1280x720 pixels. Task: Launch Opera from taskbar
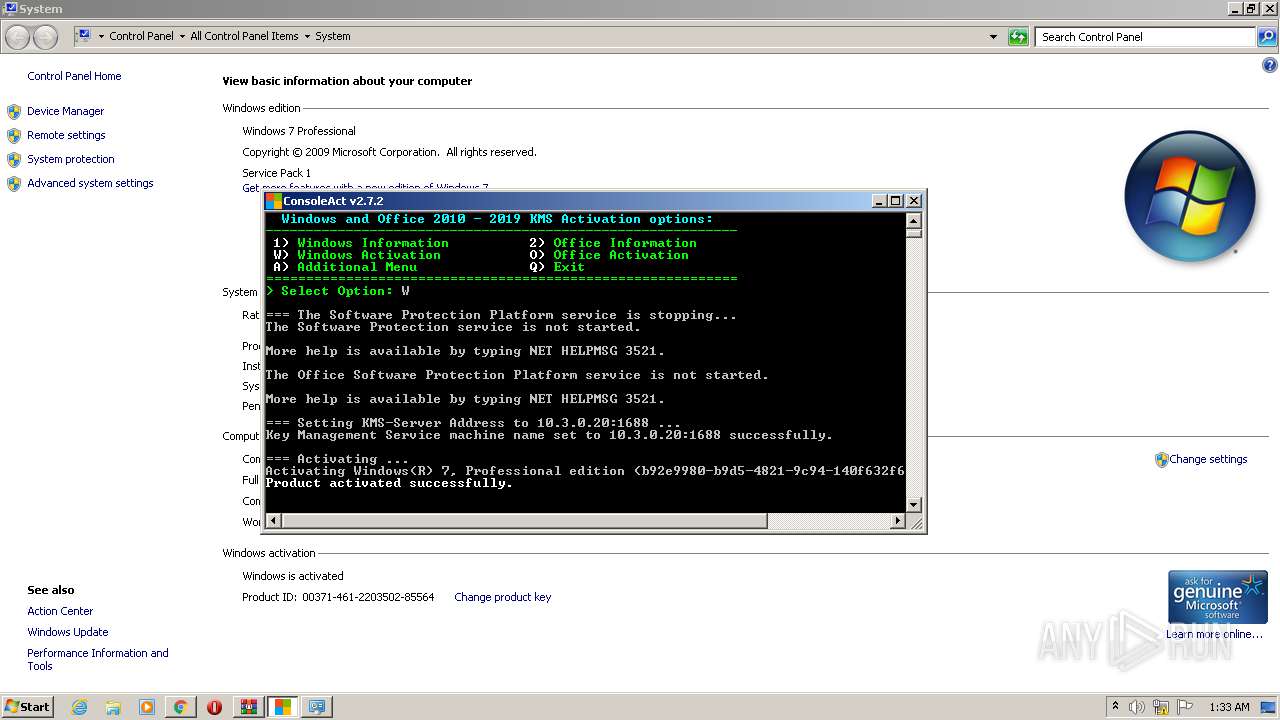click(x=214, y=707)
